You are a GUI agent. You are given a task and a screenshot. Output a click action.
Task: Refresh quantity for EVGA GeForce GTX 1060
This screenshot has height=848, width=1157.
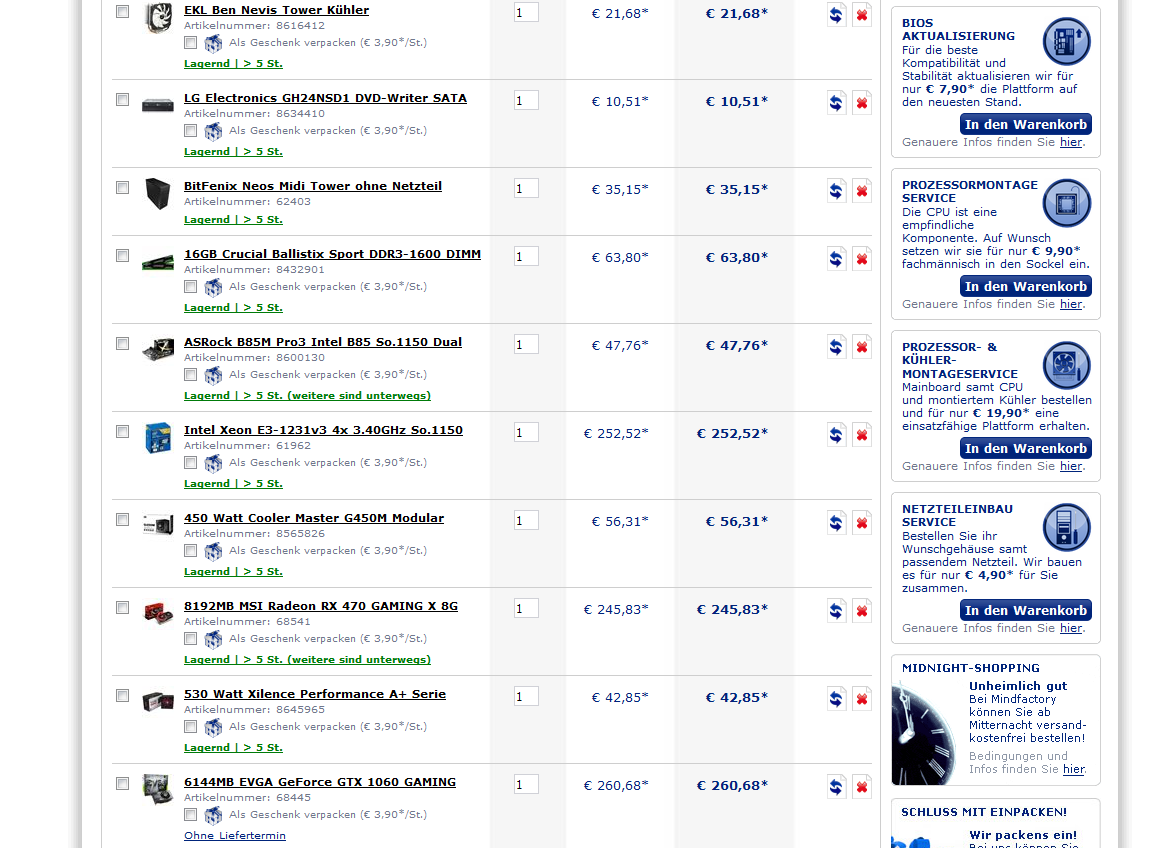(835, 787)
